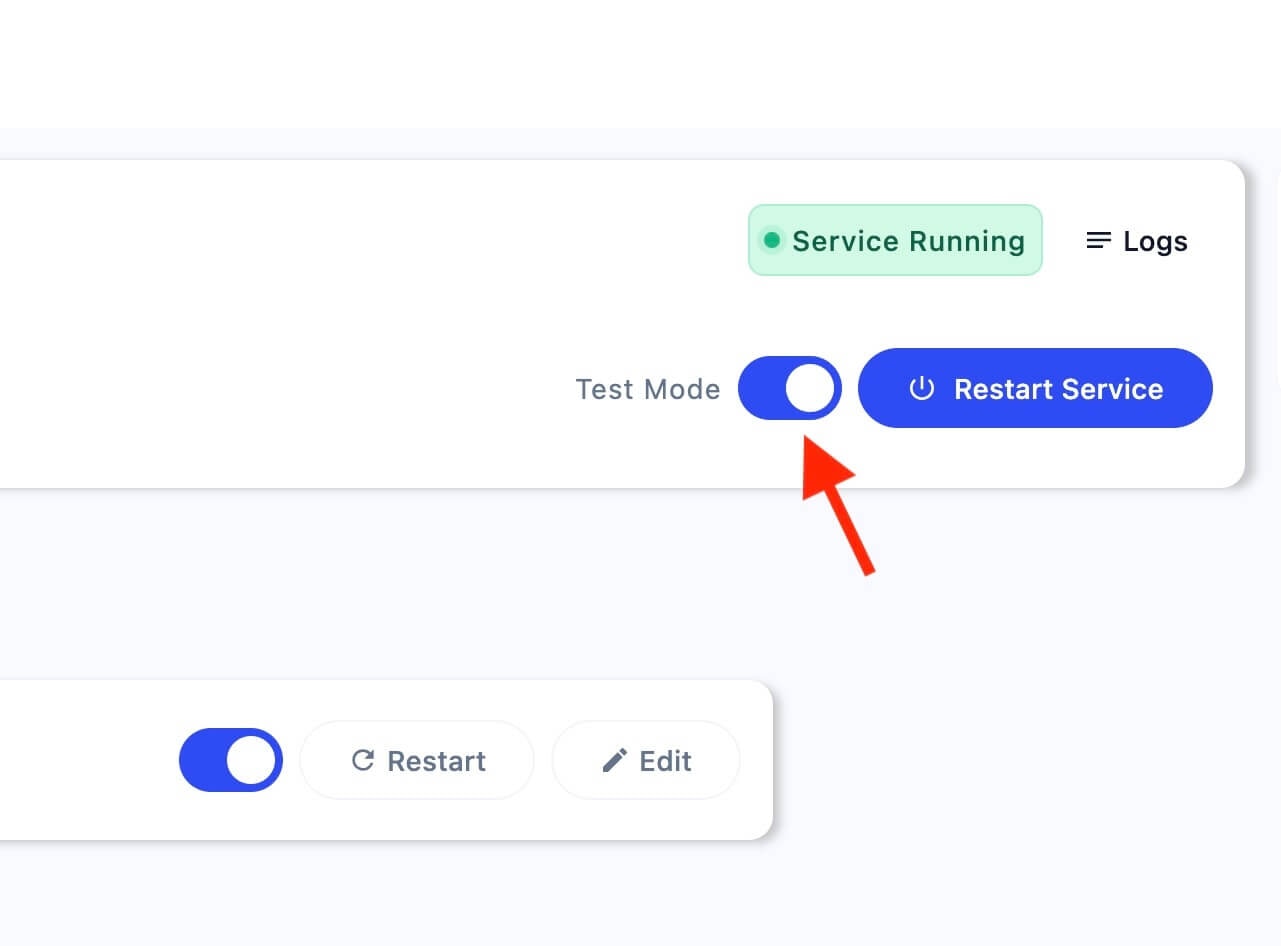This screenshot has height=946, width=1281.
Task: Open the Edit dialog
Action: click(645, 760)
